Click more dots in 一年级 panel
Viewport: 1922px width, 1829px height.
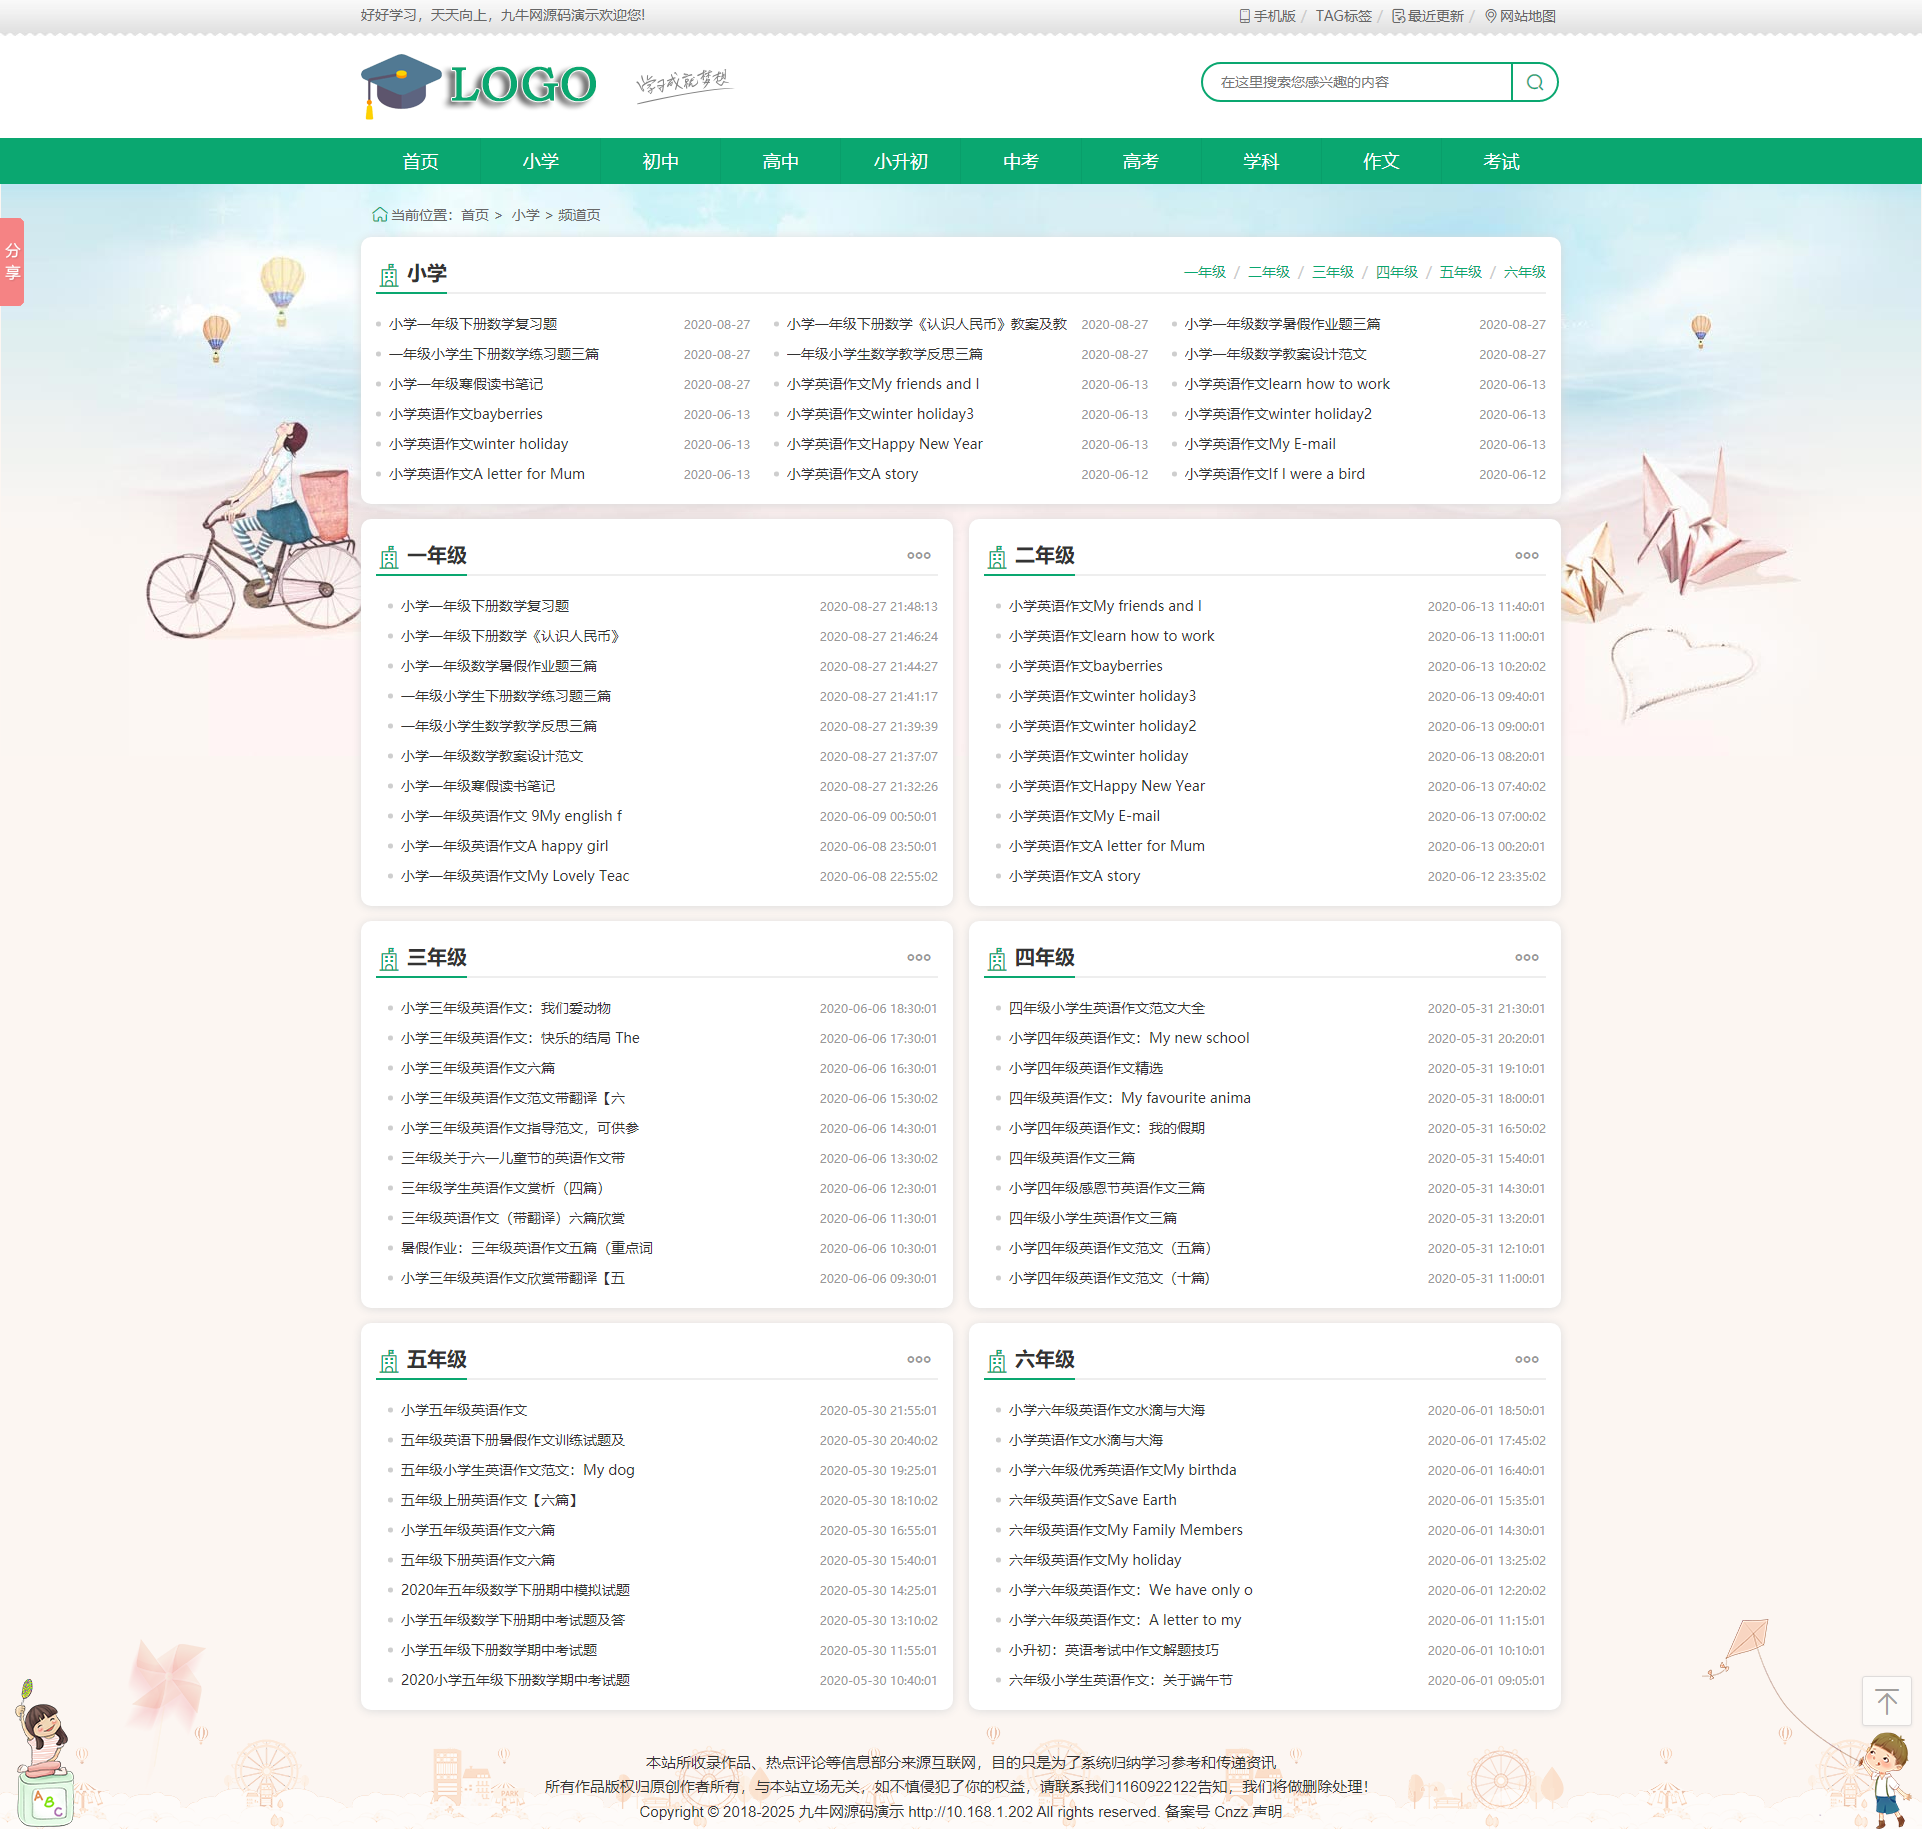pyautogui.click(x=919, y=556)
